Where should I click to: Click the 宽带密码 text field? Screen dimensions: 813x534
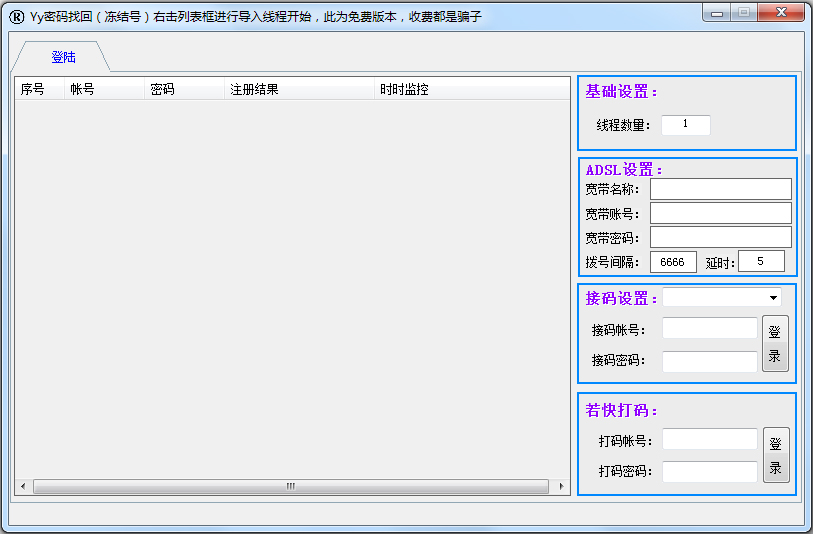(720, 237)
